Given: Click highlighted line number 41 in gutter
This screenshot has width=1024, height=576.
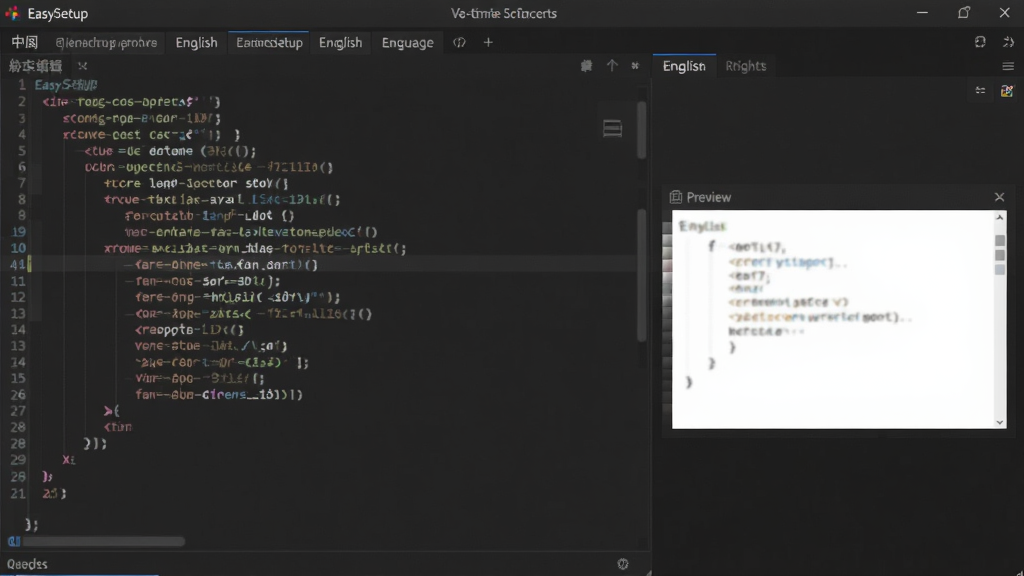Looking at the screenshot, I should click(x=18, y=264).
